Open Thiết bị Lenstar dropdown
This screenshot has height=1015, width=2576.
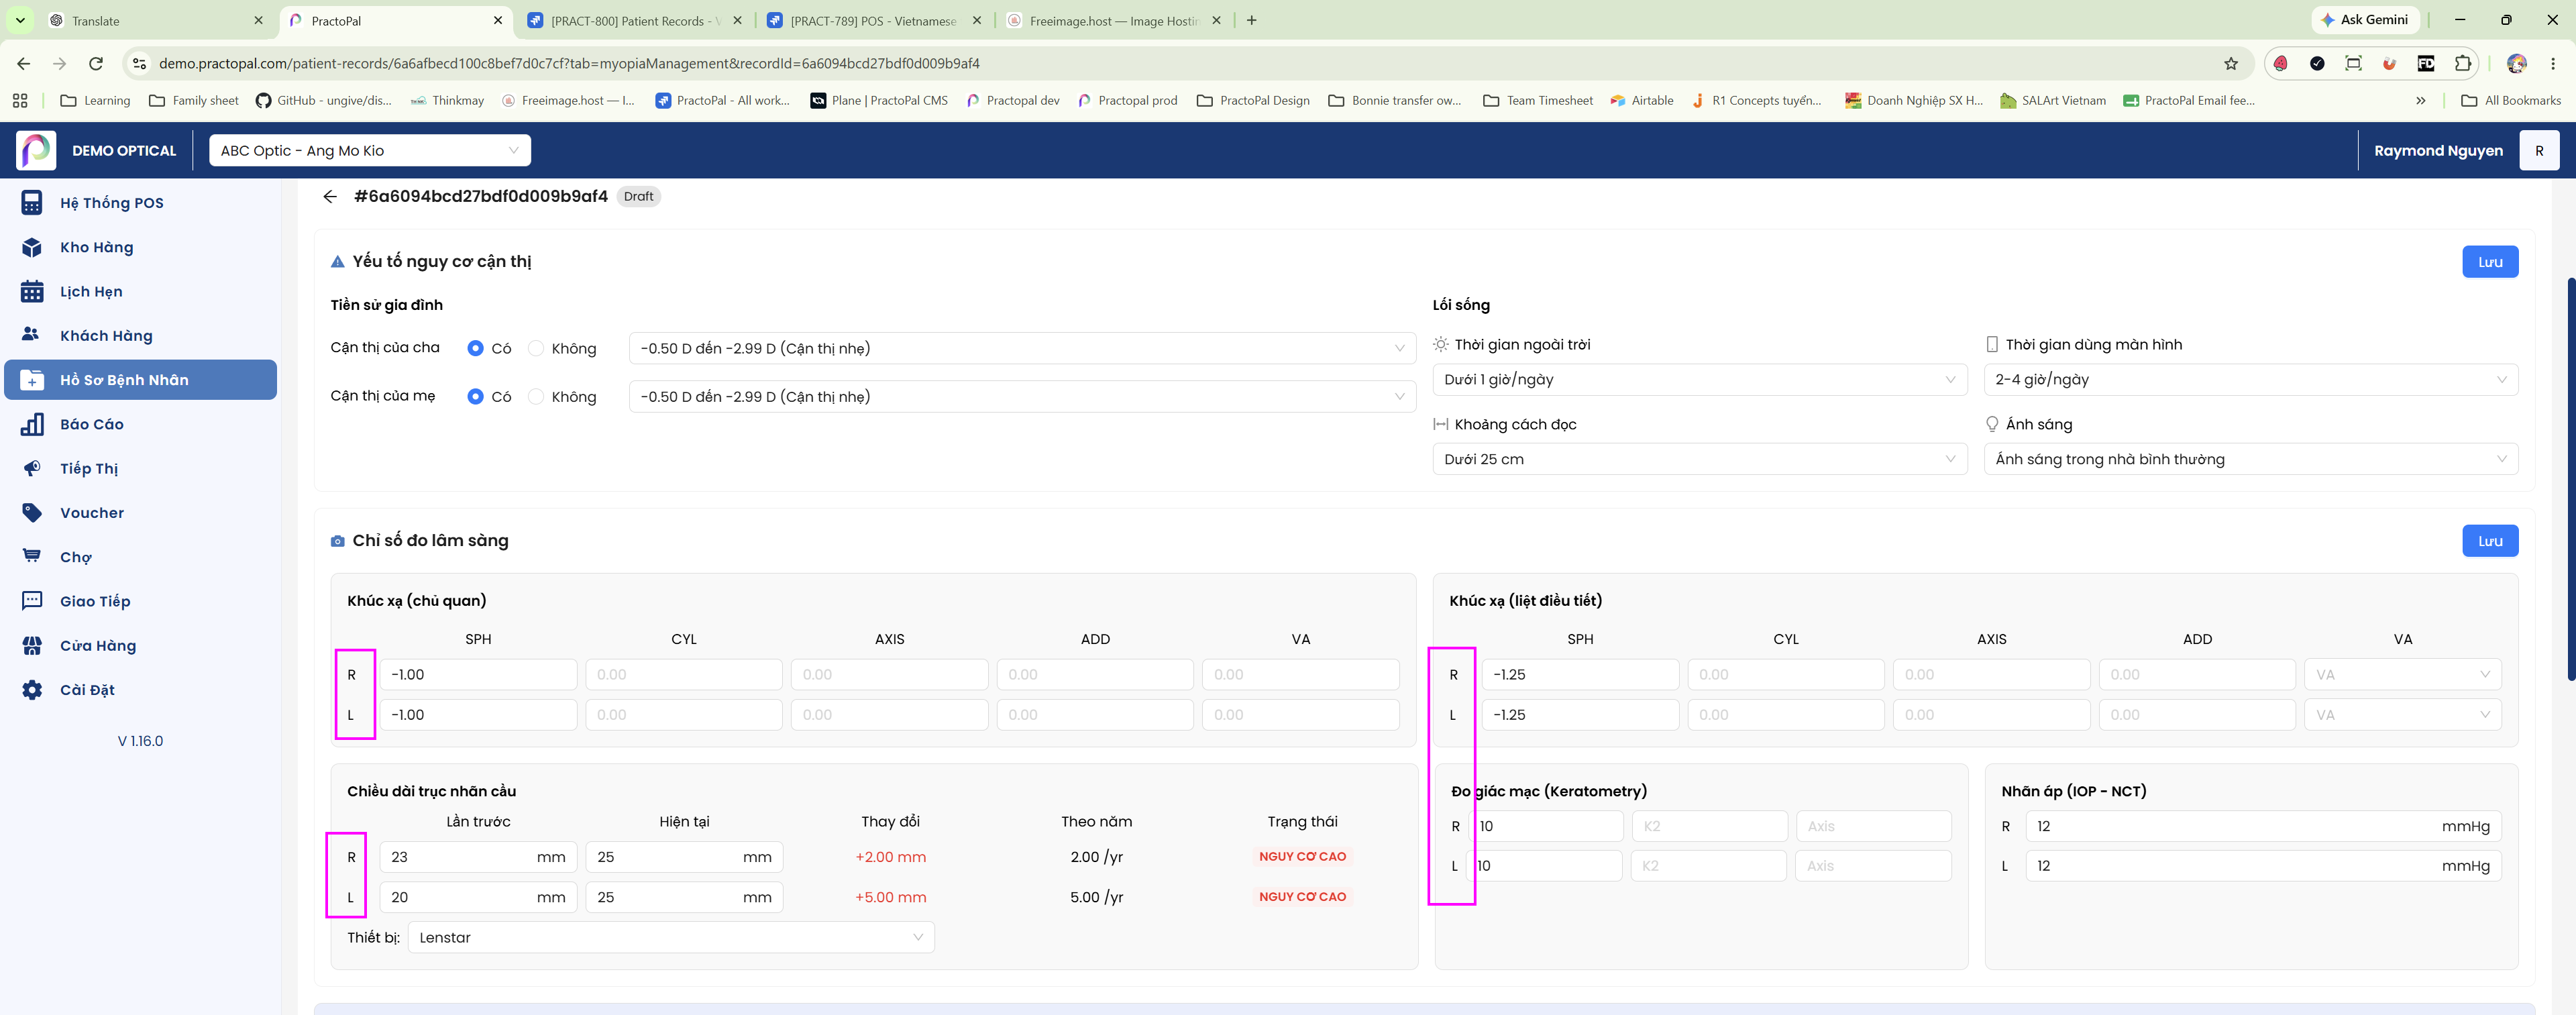click(671, 937)
